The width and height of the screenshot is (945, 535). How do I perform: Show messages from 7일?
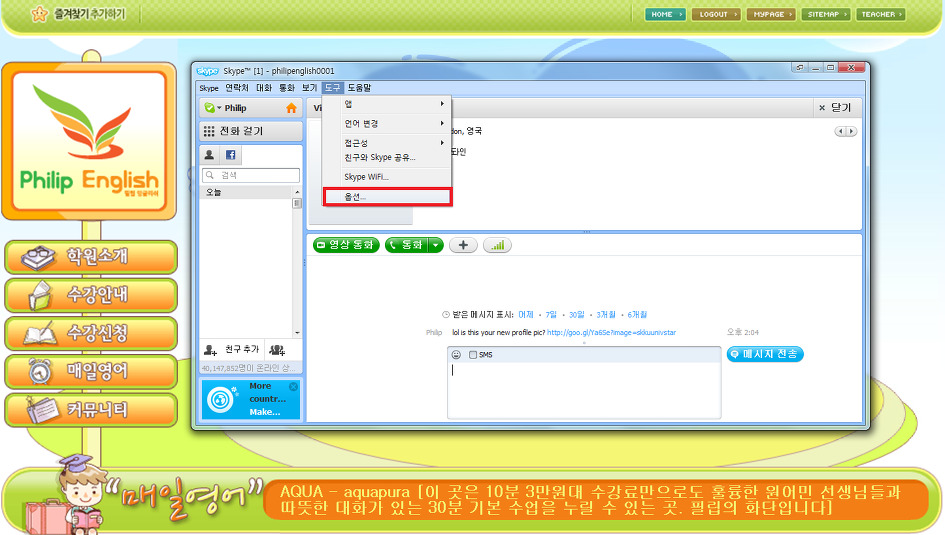(551, 314)
